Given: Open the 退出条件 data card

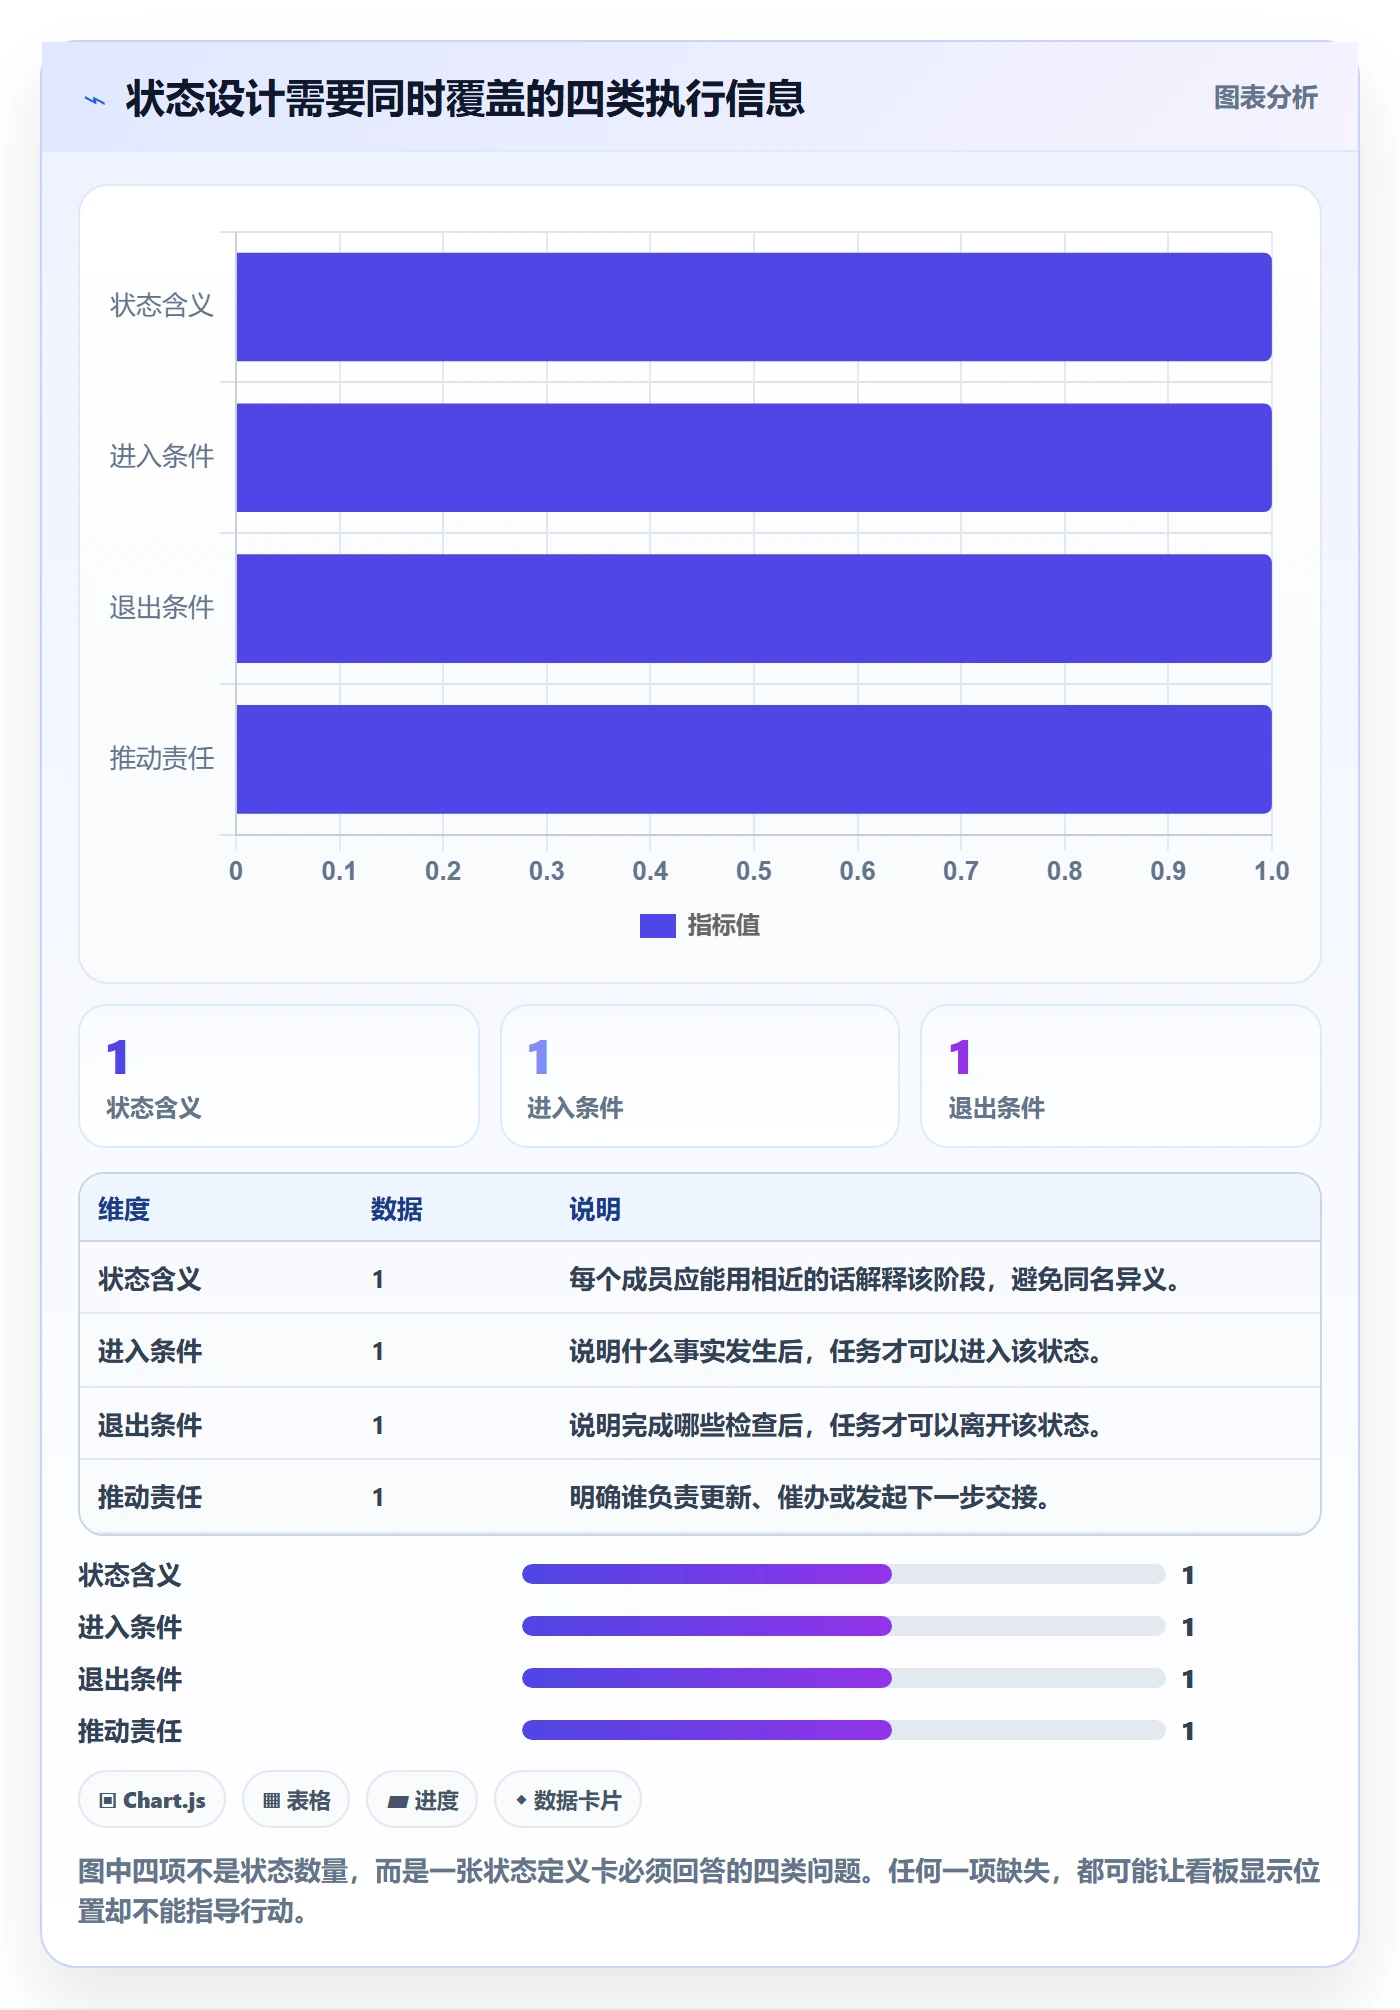Looking at the screenshot, I should point(1121,1076).
